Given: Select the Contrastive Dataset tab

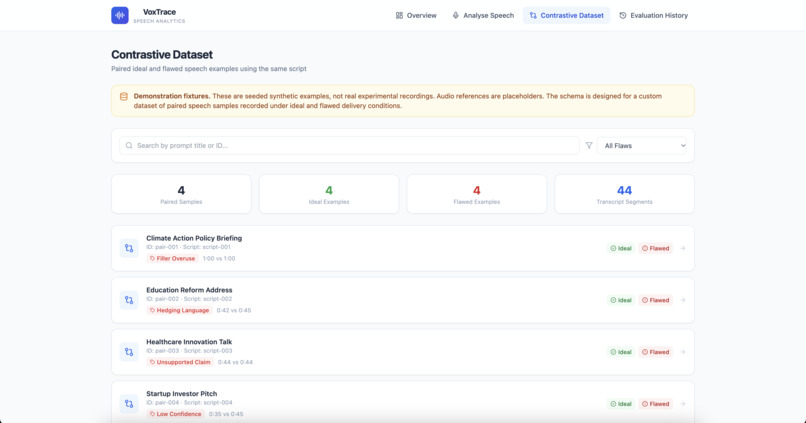Looking at the screenshot, I should (566, 15).
